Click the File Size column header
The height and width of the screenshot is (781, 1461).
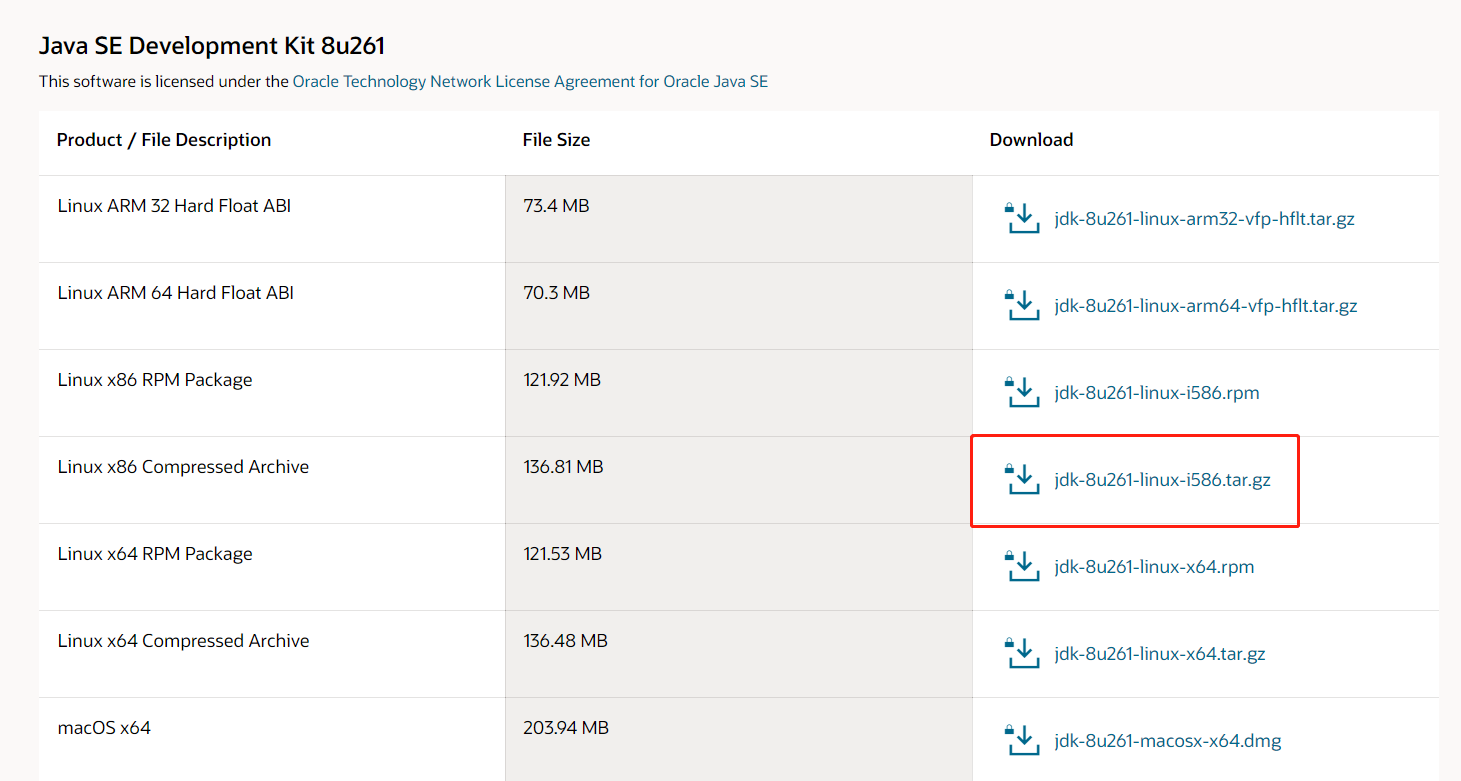pyautogui.click(x=556, y=139)
